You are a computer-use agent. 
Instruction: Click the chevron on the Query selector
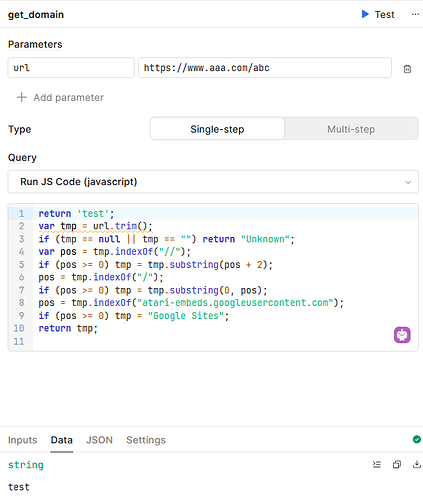click(x=408, y=182)
